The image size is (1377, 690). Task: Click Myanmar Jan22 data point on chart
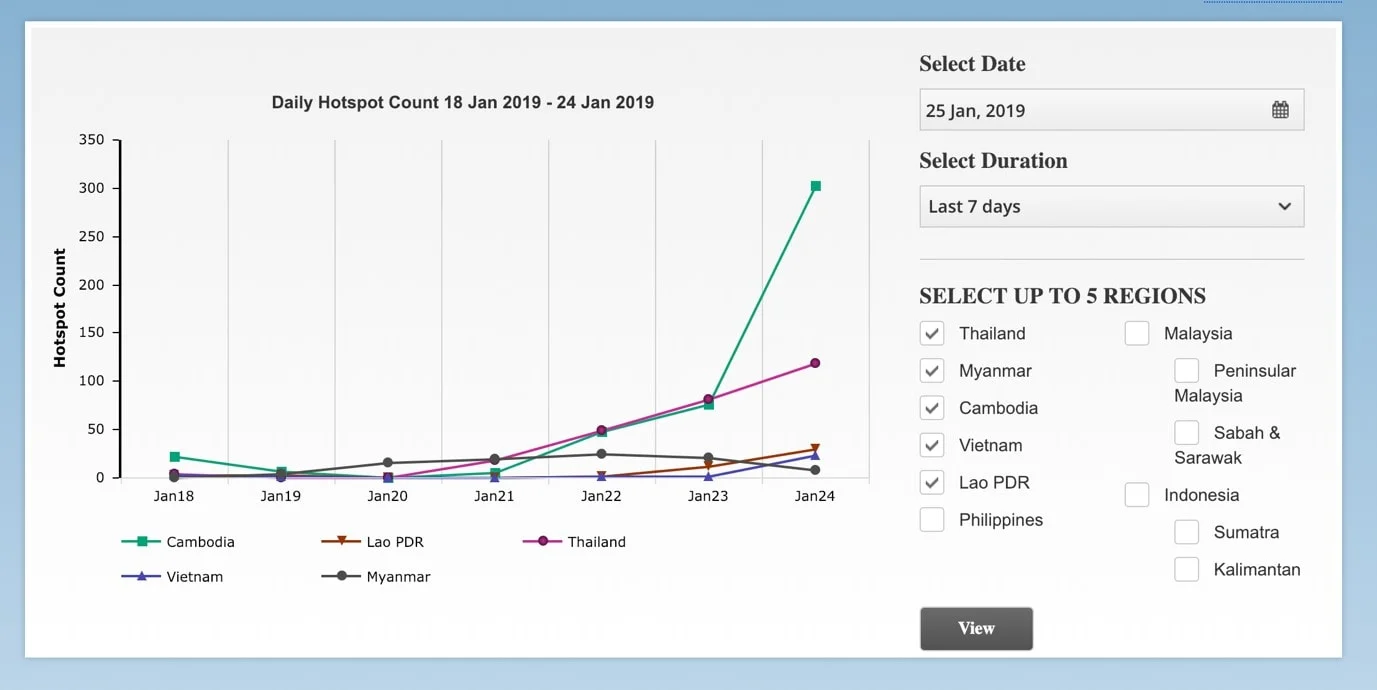click(x=602, y=454)
